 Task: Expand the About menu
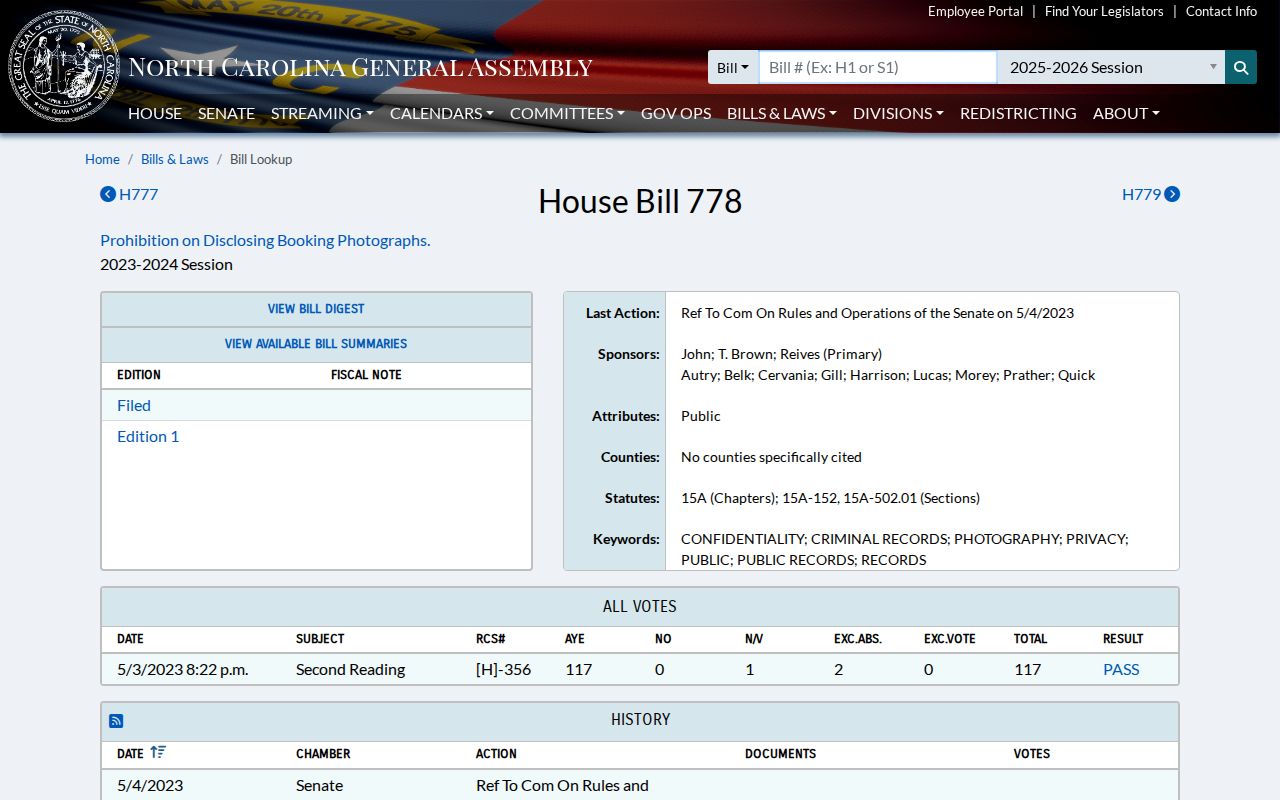coord(1126,113)
